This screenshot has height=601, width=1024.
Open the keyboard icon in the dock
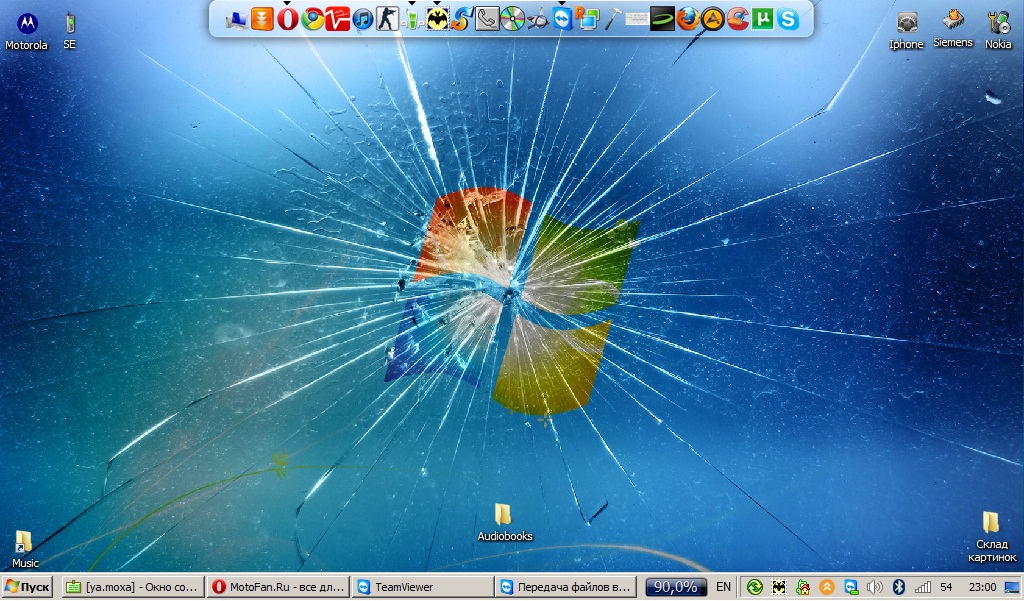tap(637, 20)
